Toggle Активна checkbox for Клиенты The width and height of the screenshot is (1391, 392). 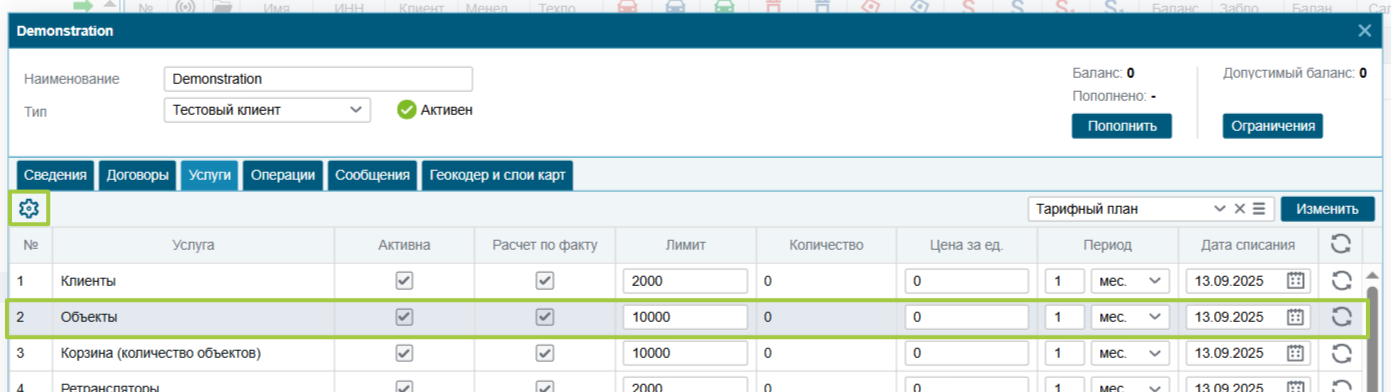(404, 281)
